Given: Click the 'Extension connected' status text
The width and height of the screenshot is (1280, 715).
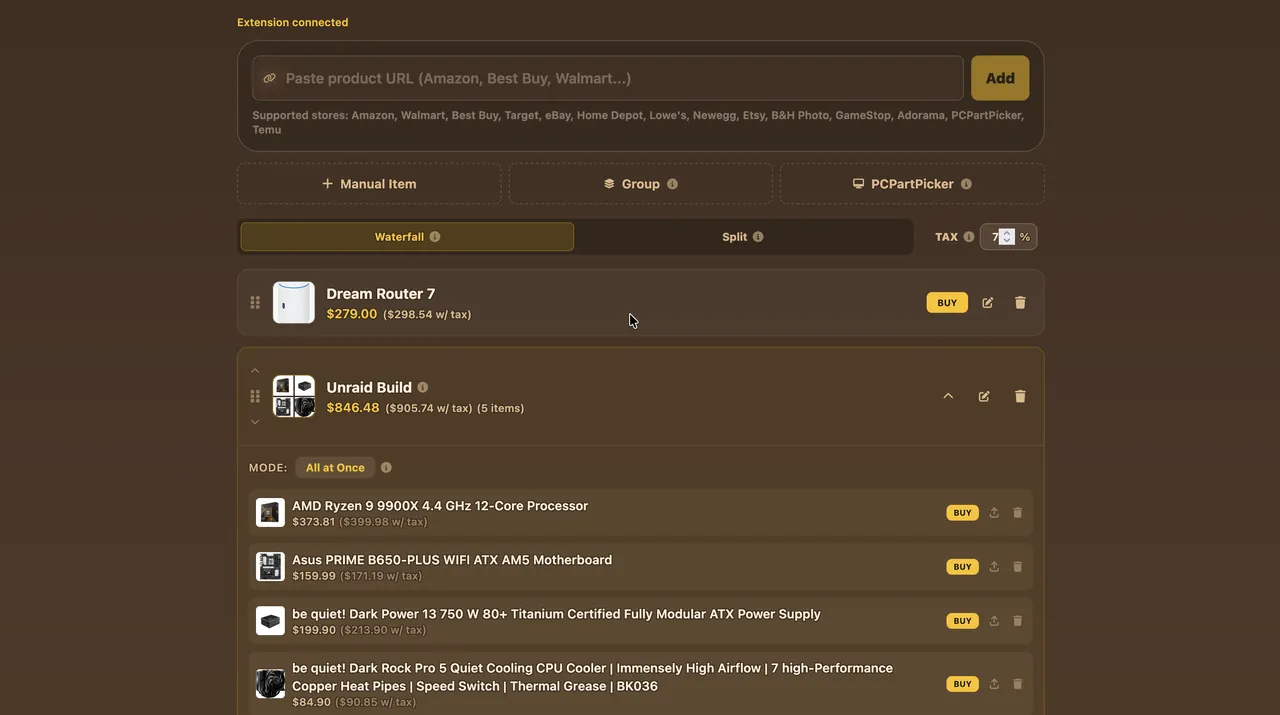Looking at the screenshot, I should pyautogui.click(x=293, y=22).
